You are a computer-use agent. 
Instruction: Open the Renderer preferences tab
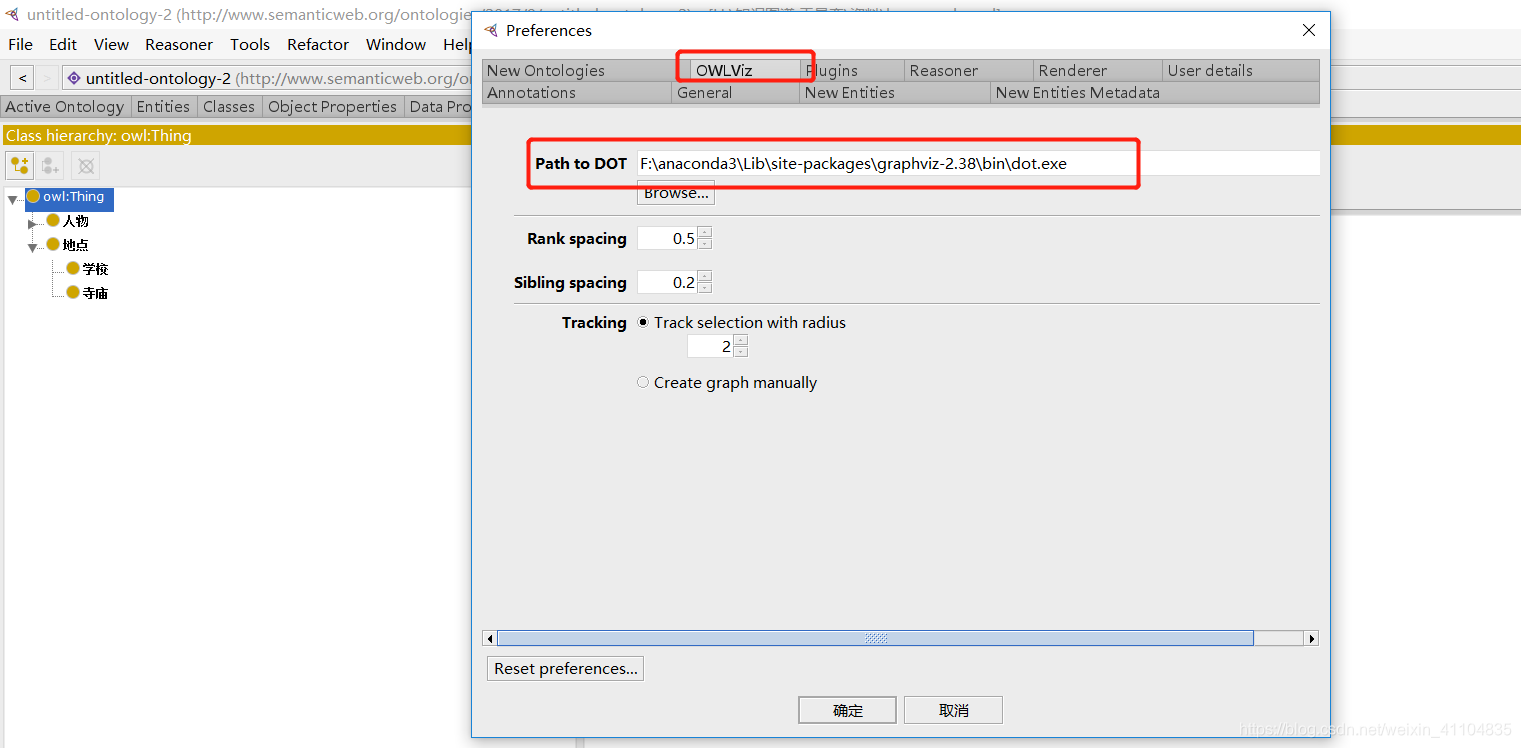(1098, 70)
